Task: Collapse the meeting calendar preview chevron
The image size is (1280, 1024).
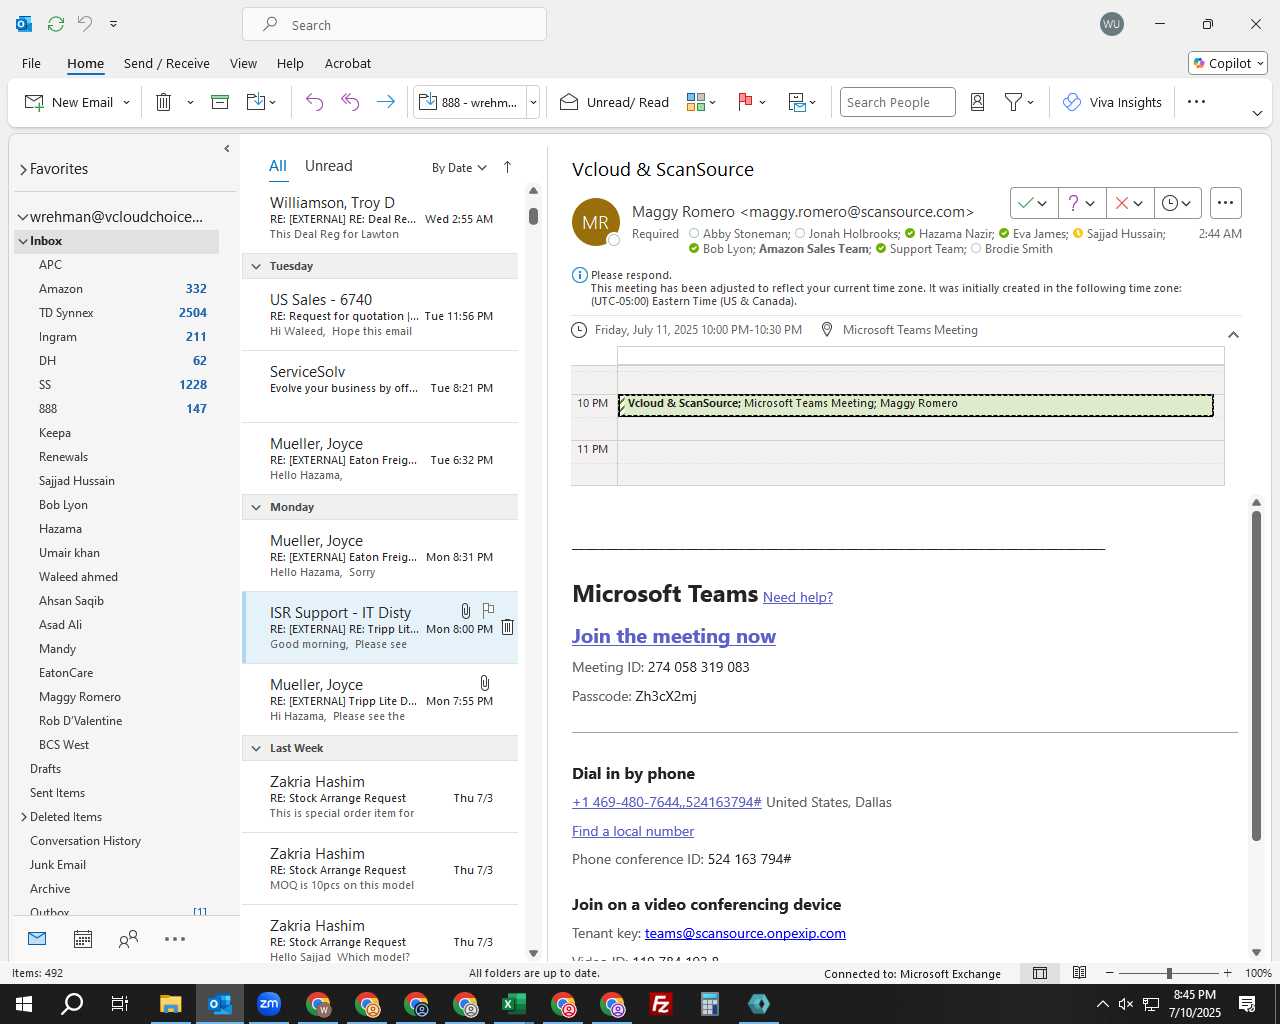Action: 1233,335
